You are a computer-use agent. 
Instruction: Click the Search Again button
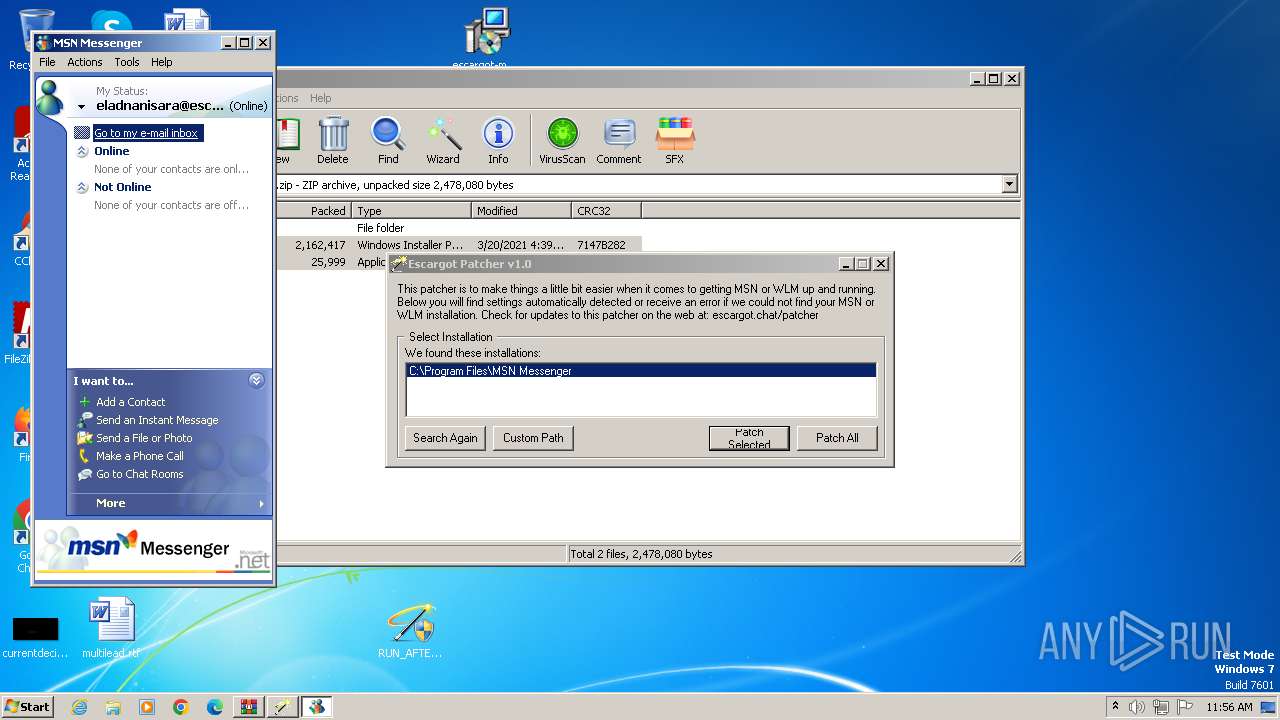pos(445,438)
